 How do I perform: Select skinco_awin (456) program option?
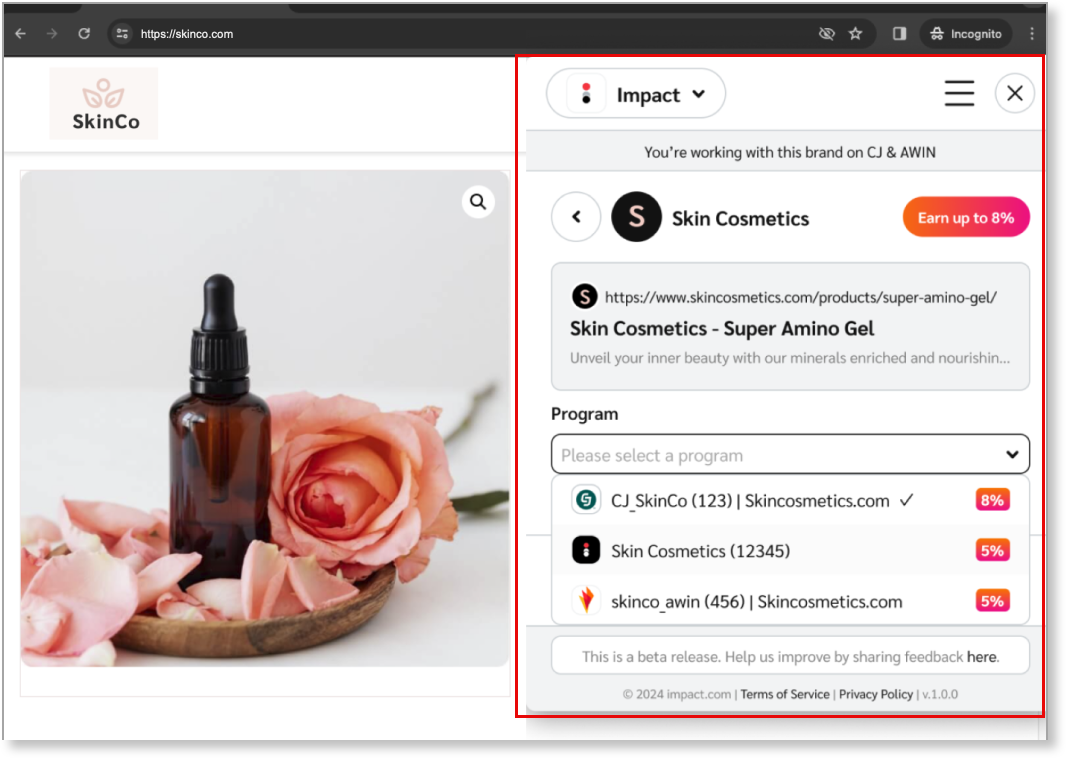pos(790,601)
